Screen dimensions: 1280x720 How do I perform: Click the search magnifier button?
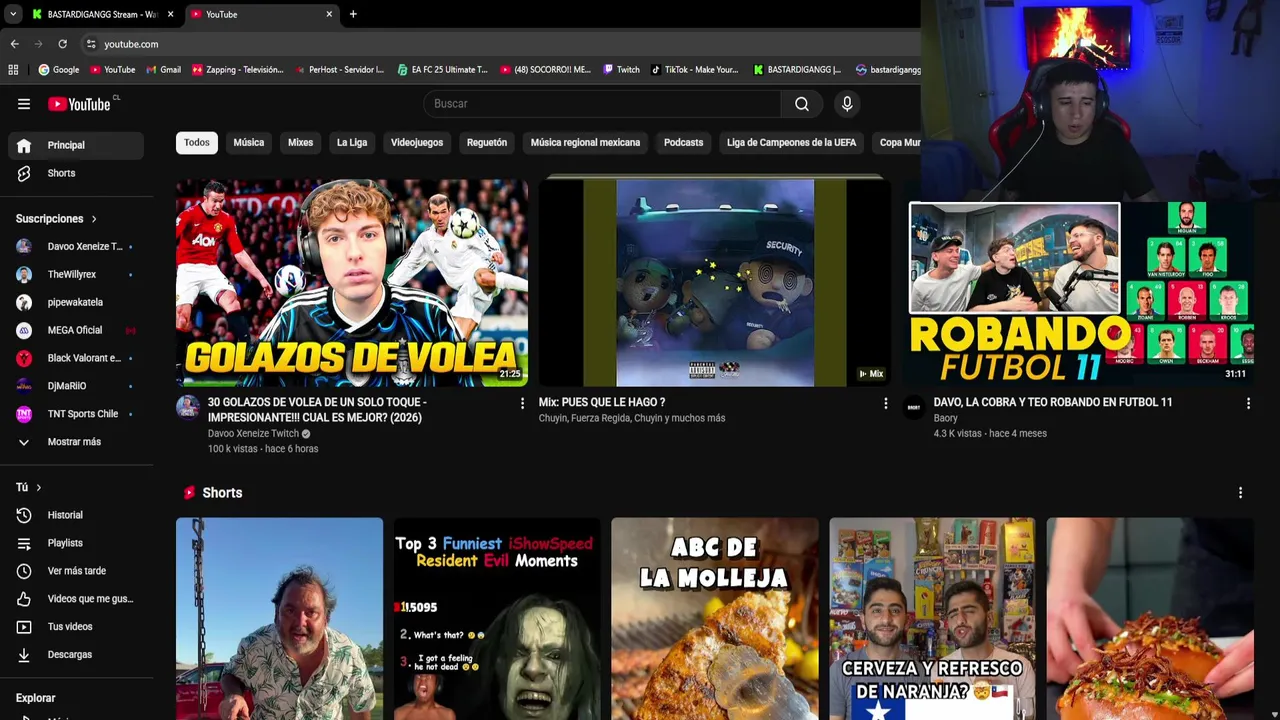(x=802, y=104)
